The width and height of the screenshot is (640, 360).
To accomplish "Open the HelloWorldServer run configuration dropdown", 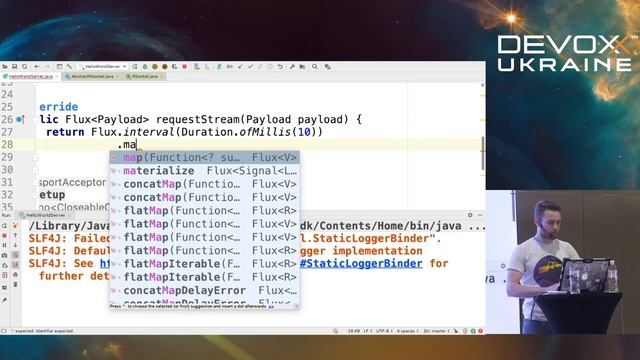I will click(102, 67).
